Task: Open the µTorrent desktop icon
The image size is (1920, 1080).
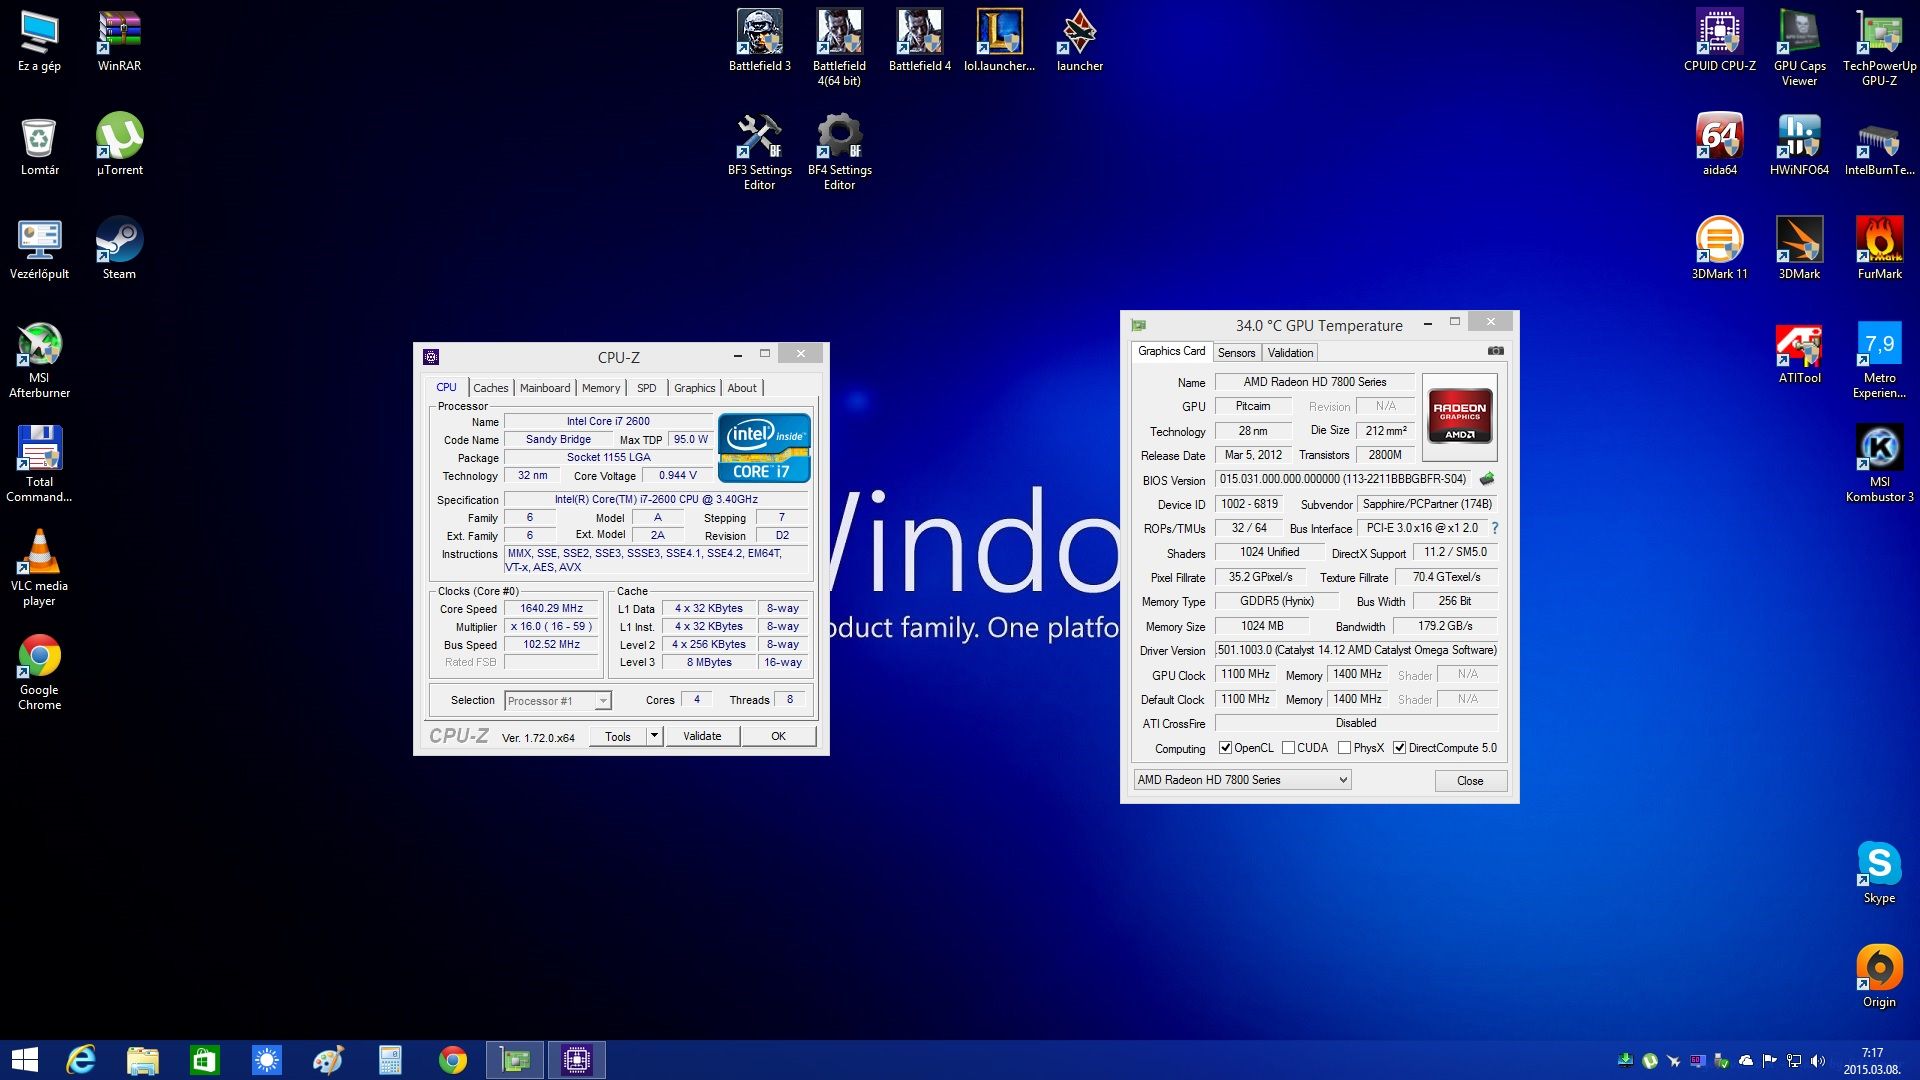Action: 119,144
